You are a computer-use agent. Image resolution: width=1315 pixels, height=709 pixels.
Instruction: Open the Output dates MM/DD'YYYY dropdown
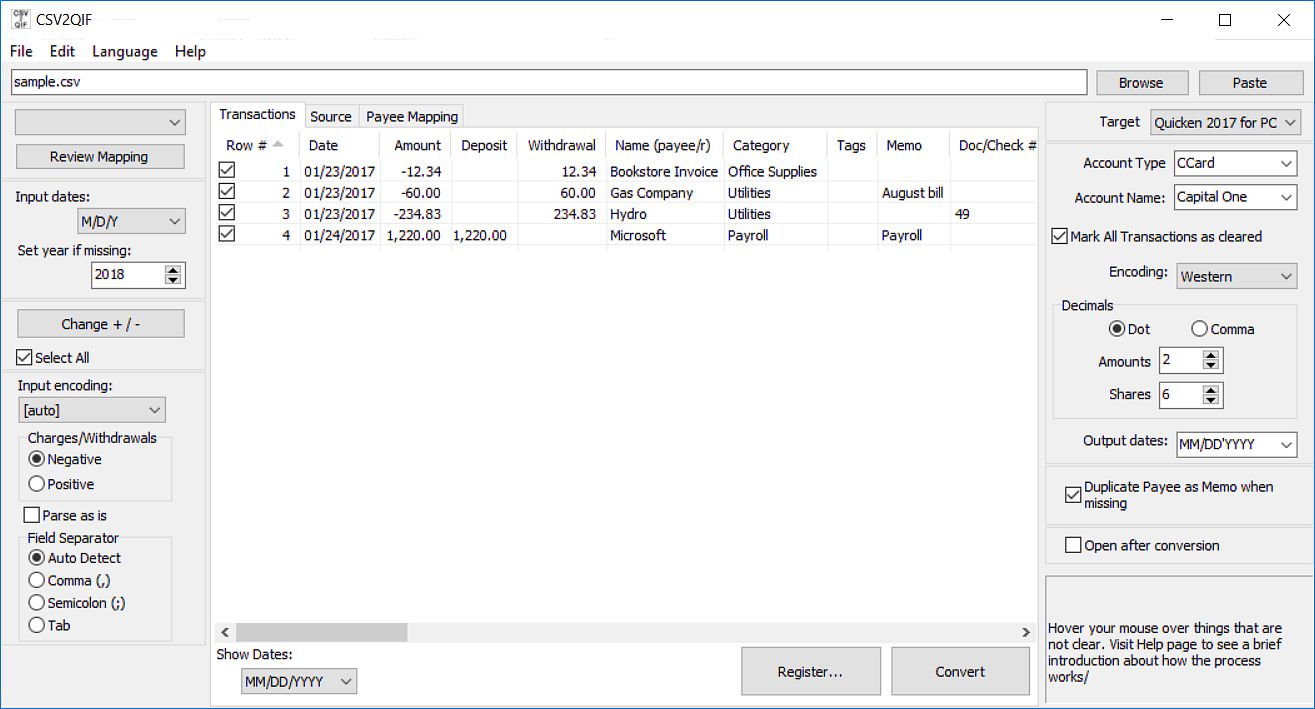[x=1236, y=444]
